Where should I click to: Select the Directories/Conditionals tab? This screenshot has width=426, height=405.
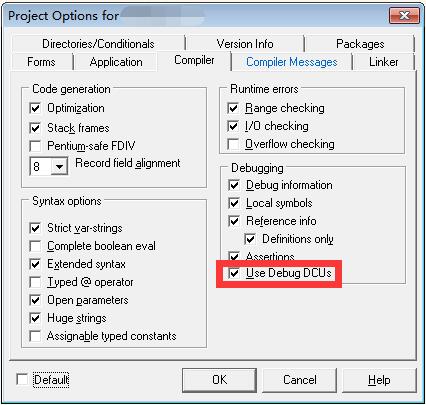[98, 44]
